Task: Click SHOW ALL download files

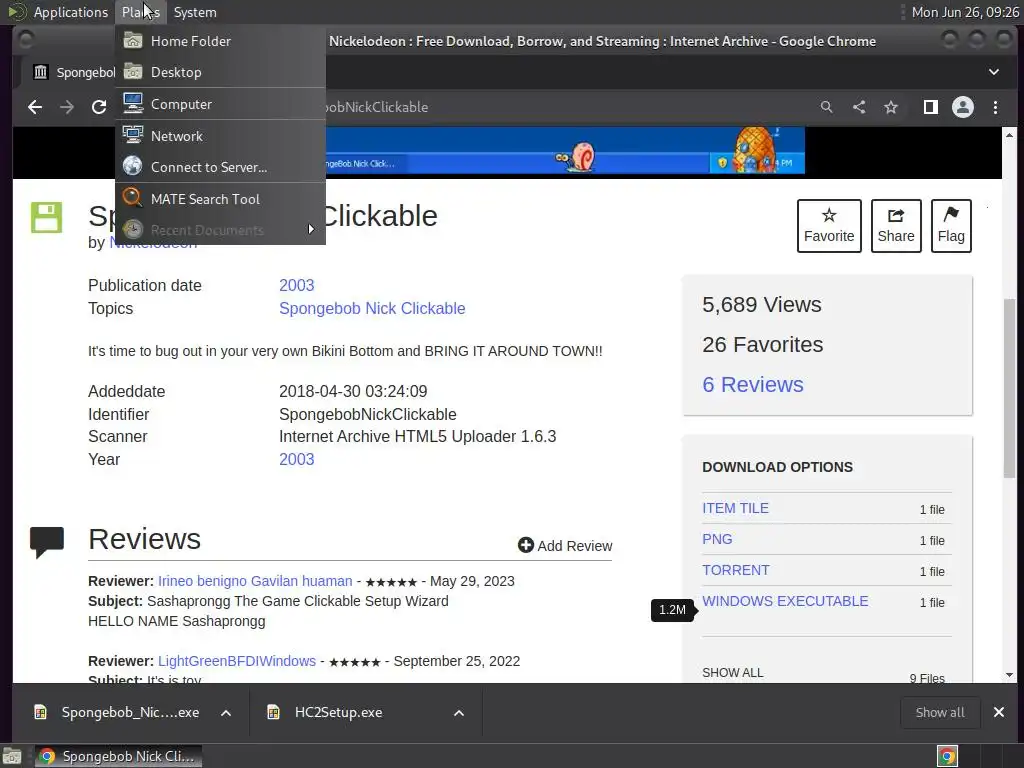Action: 733,673
